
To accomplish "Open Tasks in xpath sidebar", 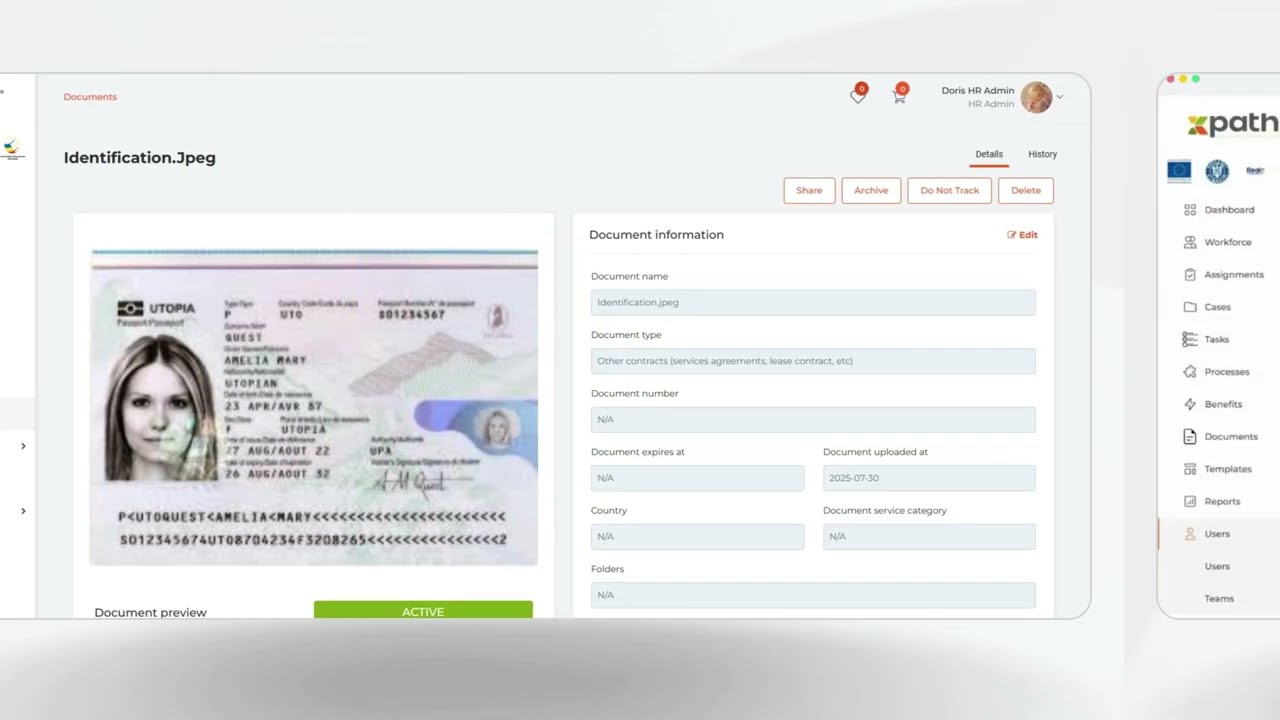I will coord(1217,339).
